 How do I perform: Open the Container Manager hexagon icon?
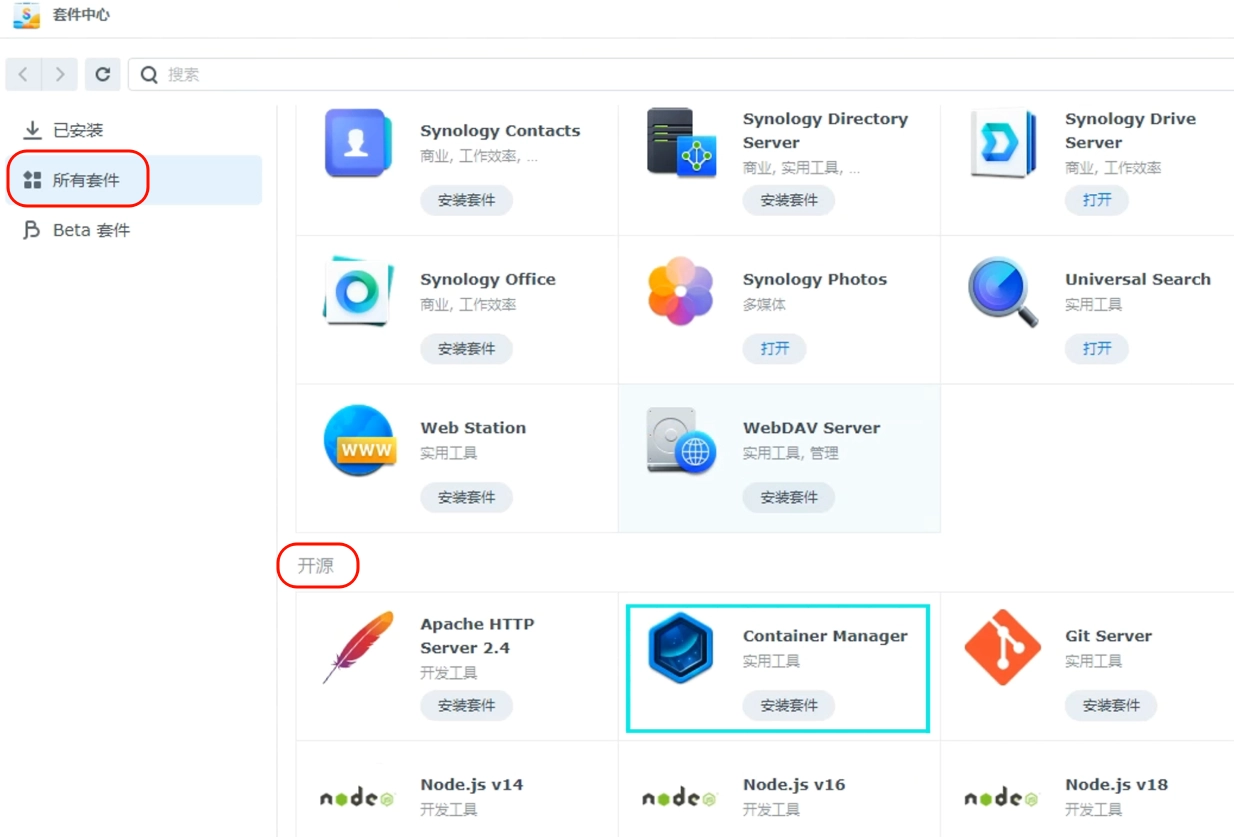(681, 648)
